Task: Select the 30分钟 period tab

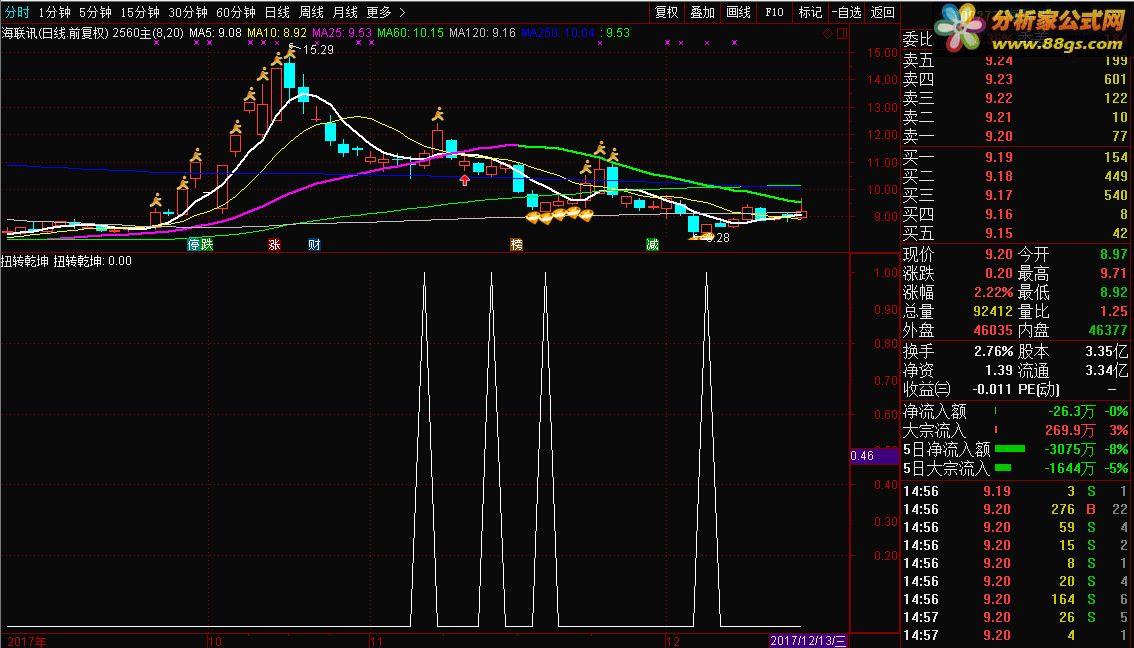Action: [x=188, y=12]
